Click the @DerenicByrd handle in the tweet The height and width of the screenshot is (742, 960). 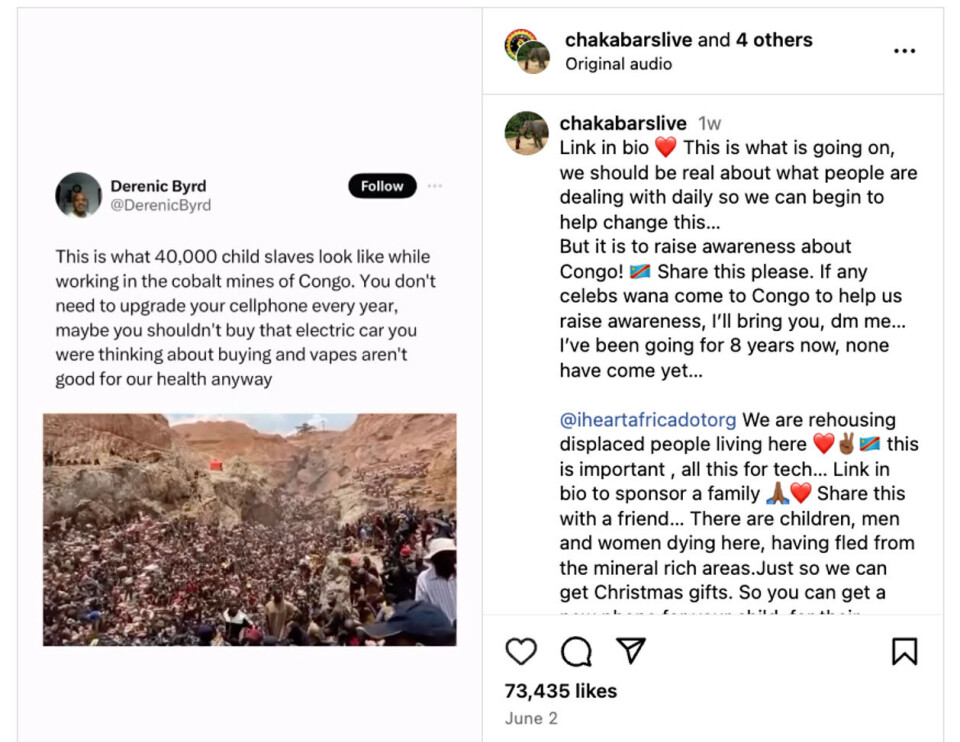tap(160, 205)
